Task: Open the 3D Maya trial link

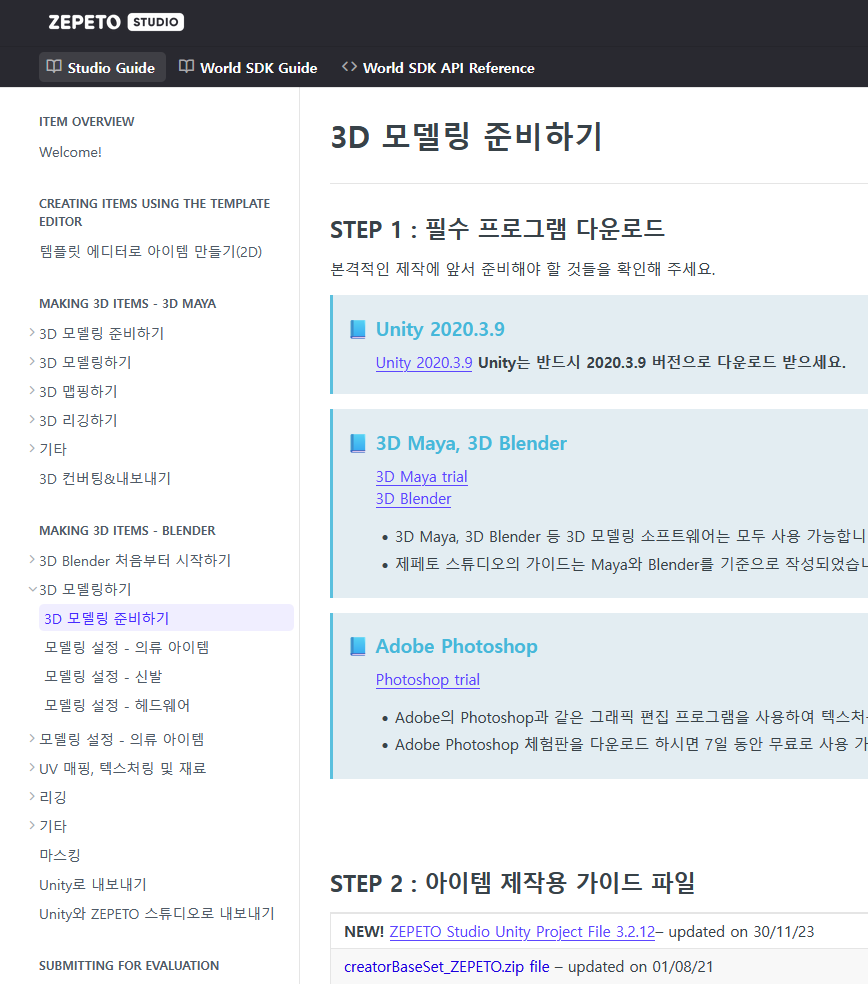Action: point(422,477)
